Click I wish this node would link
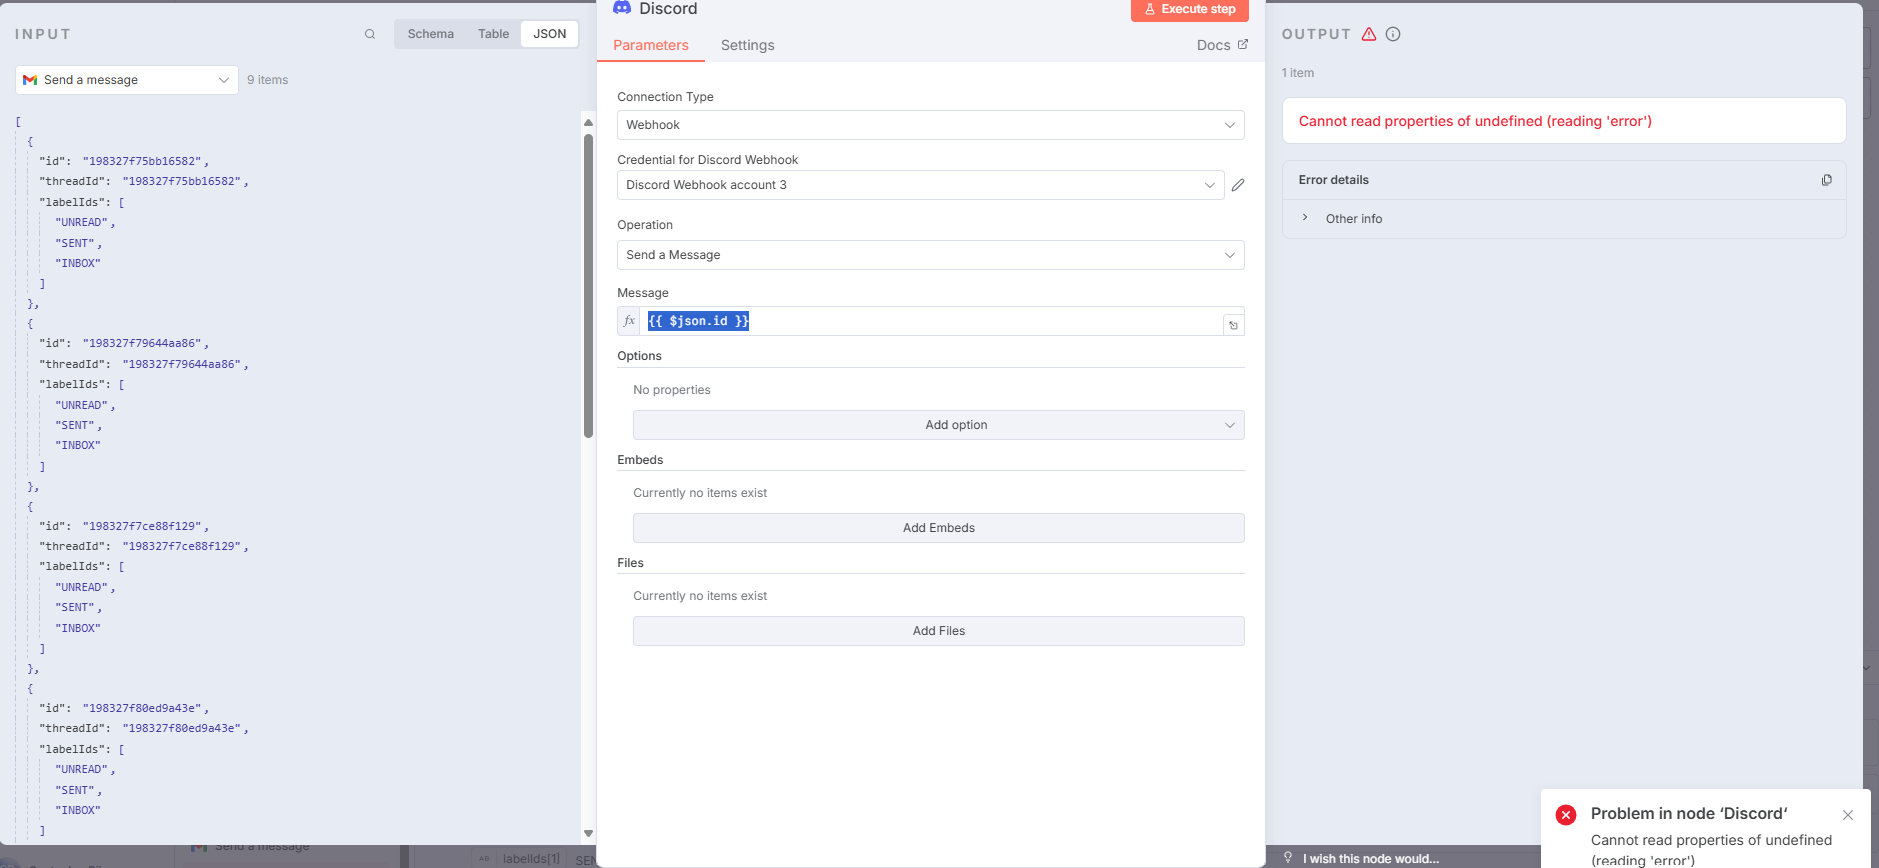Viewport: 1879px width, 868px height. (1370, 858)
